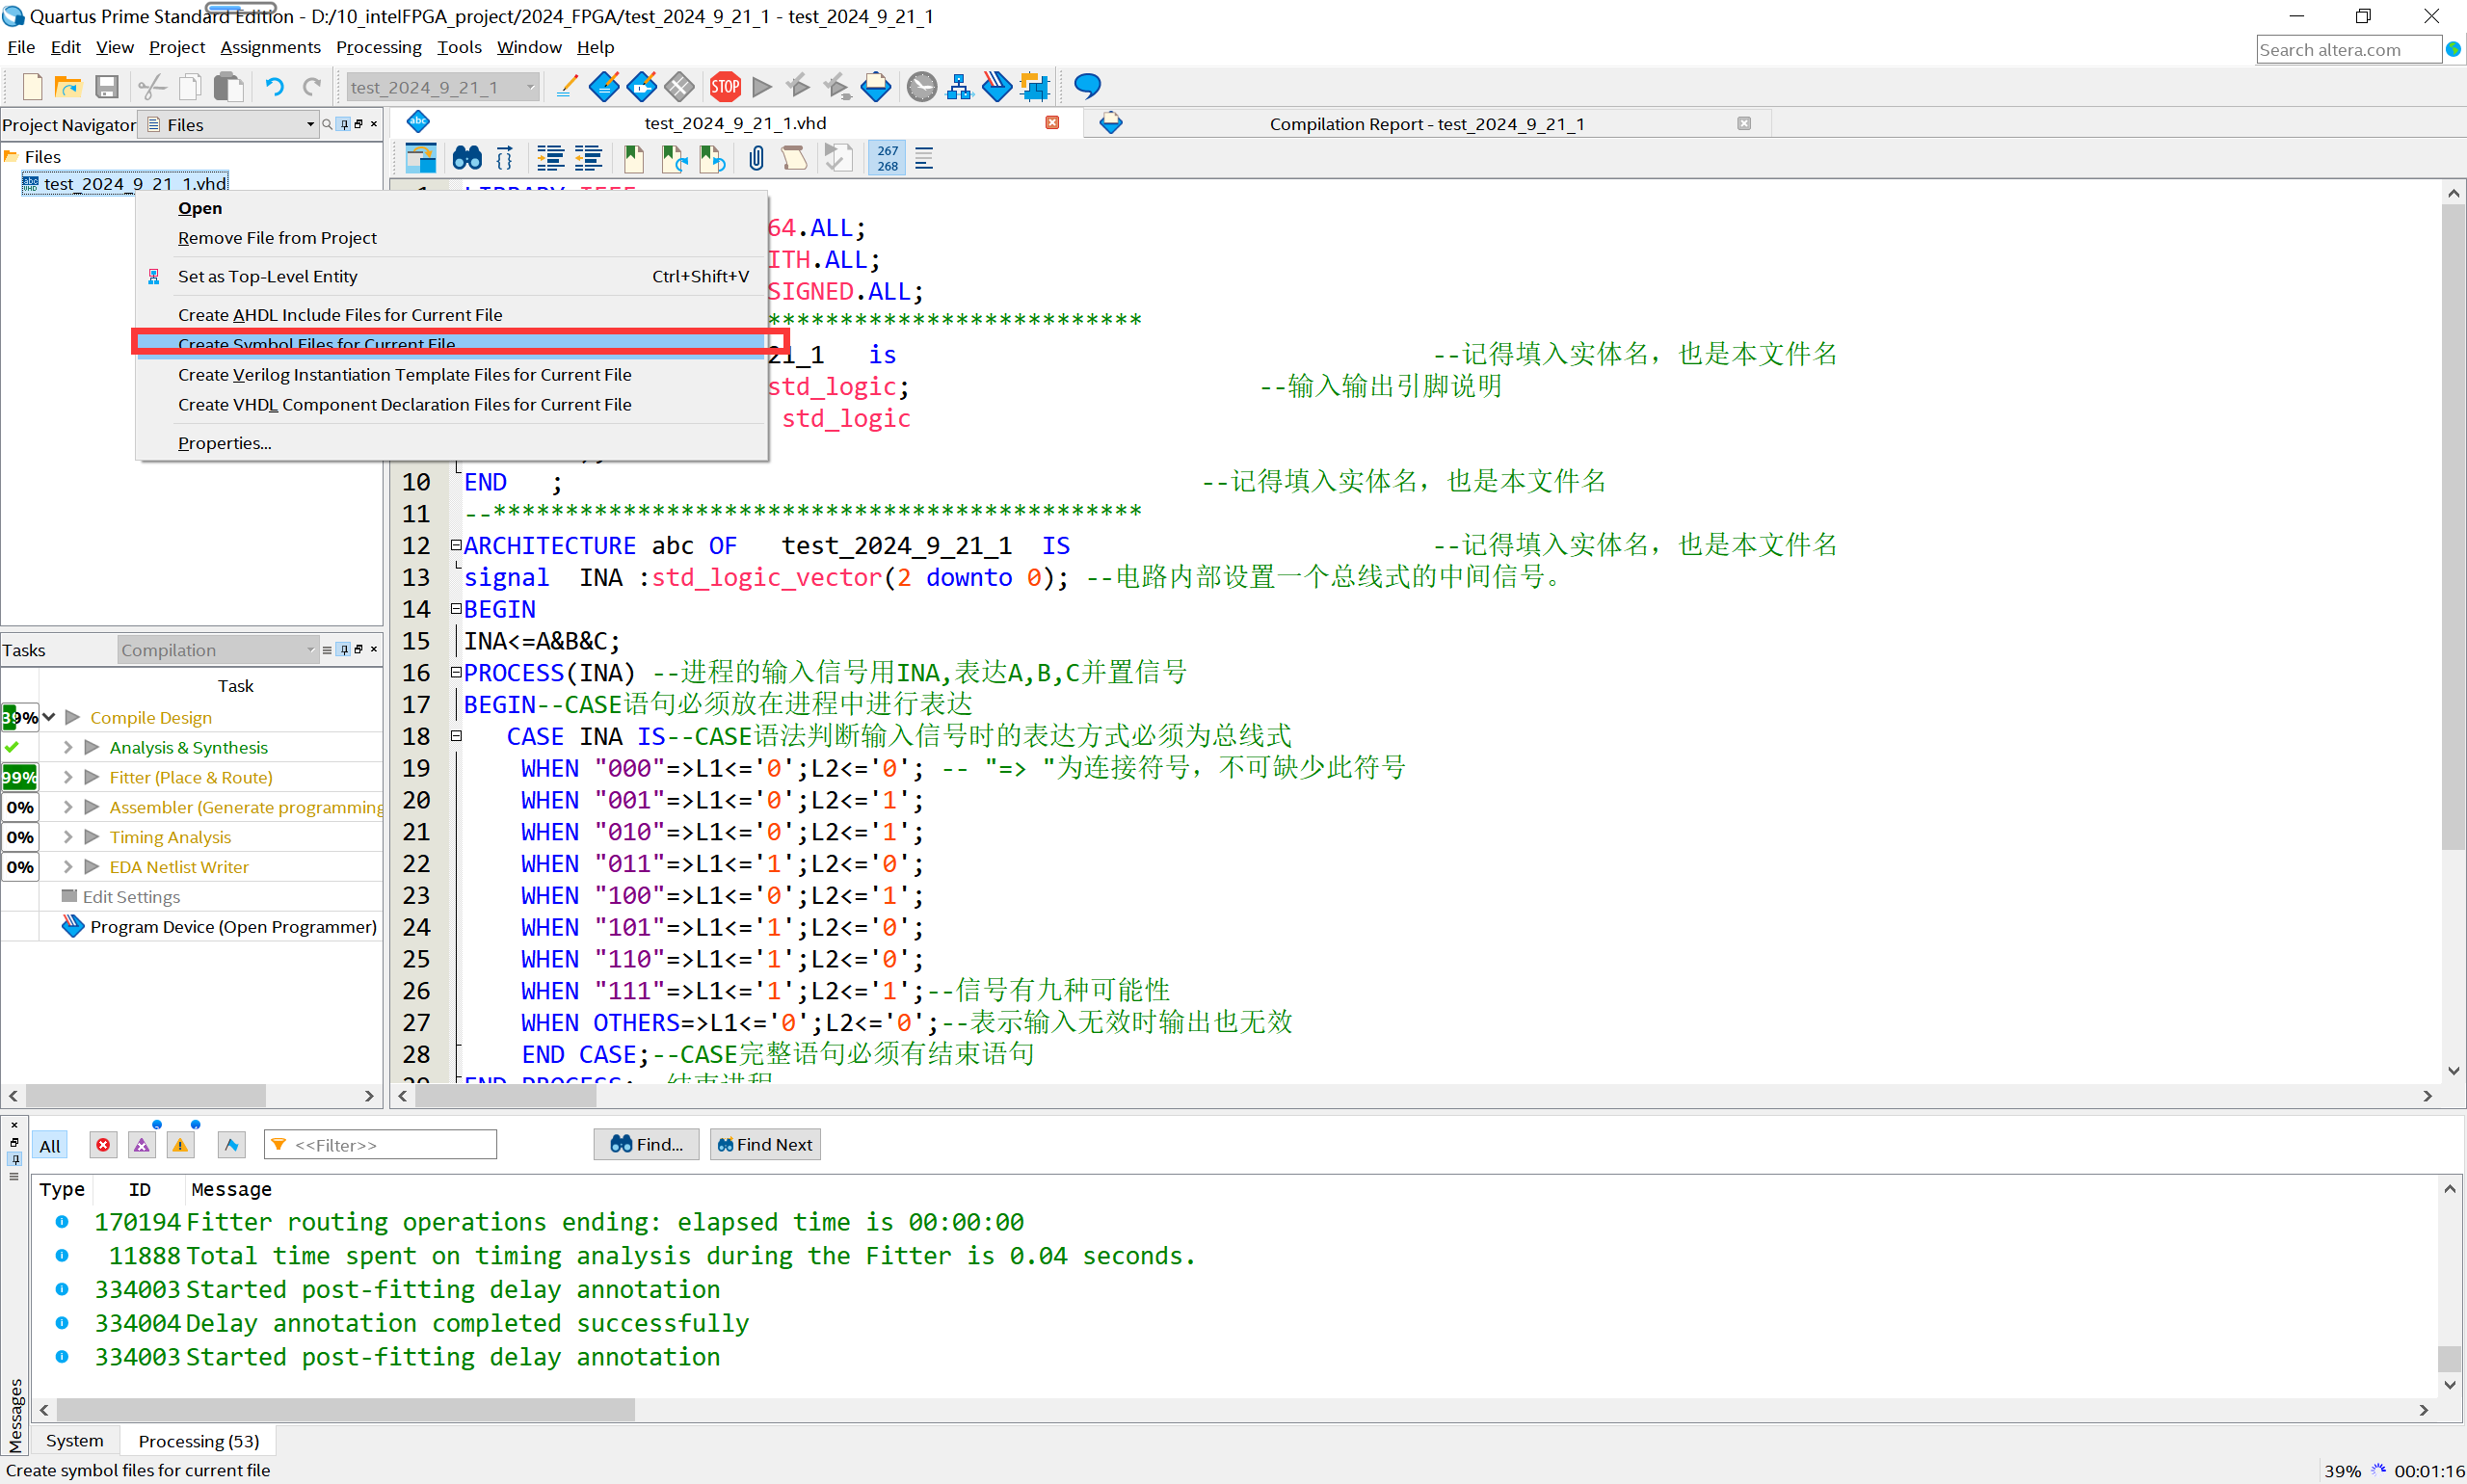Switch to Compilation Report tab

point(1426,124)
